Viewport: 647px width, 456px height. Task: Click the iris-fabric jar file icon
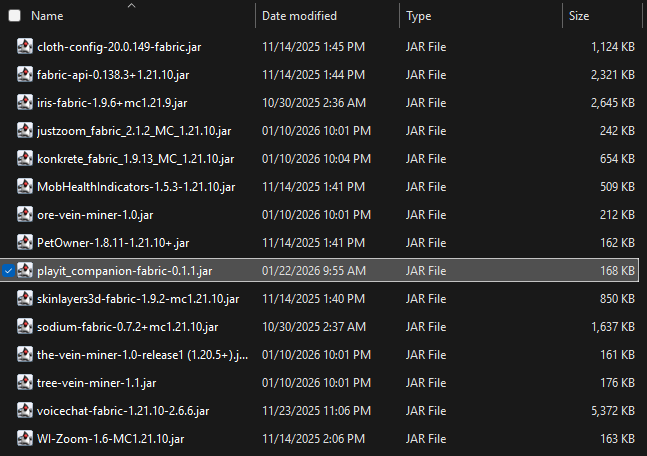tap(25, 102)
